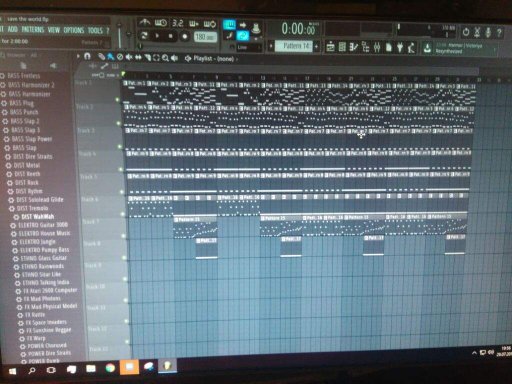Open the Piano roll view icon
The height and width of the screenshot is (384, 512).
[x=354, y=47]
